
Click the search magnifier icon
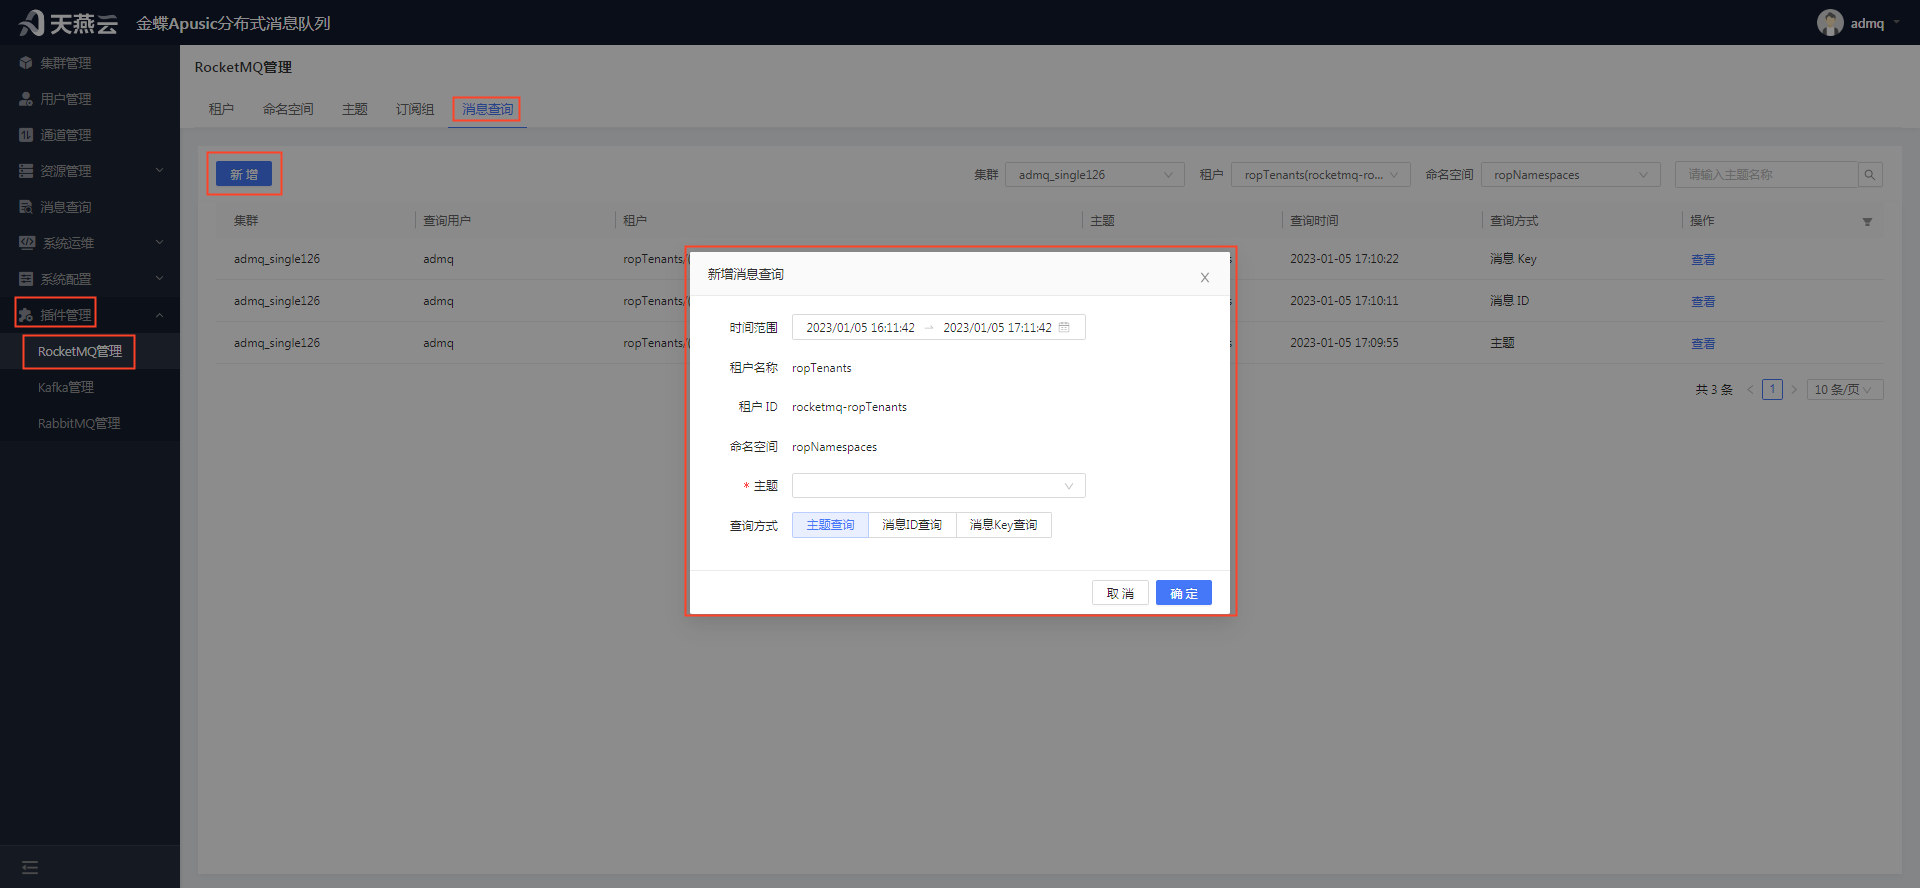pyautogui.click(x=1870, y=175)
